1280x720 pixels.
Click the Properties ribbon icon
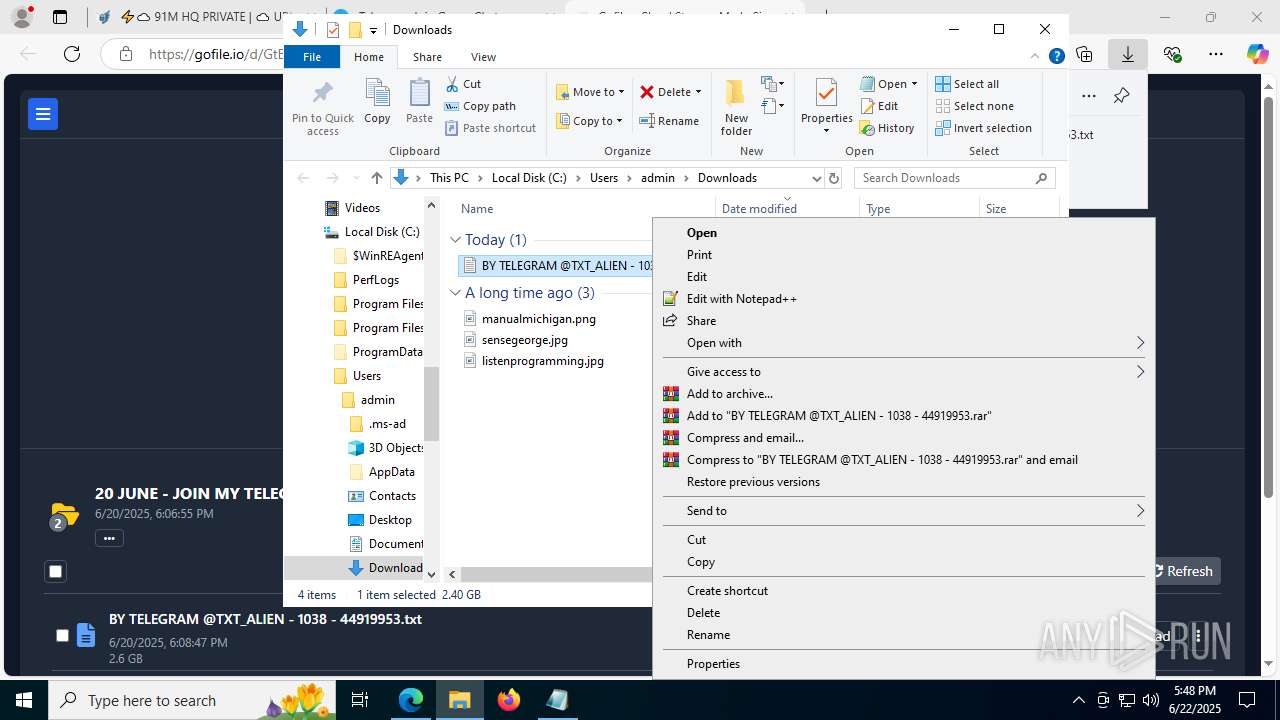(x=826, y=107)
